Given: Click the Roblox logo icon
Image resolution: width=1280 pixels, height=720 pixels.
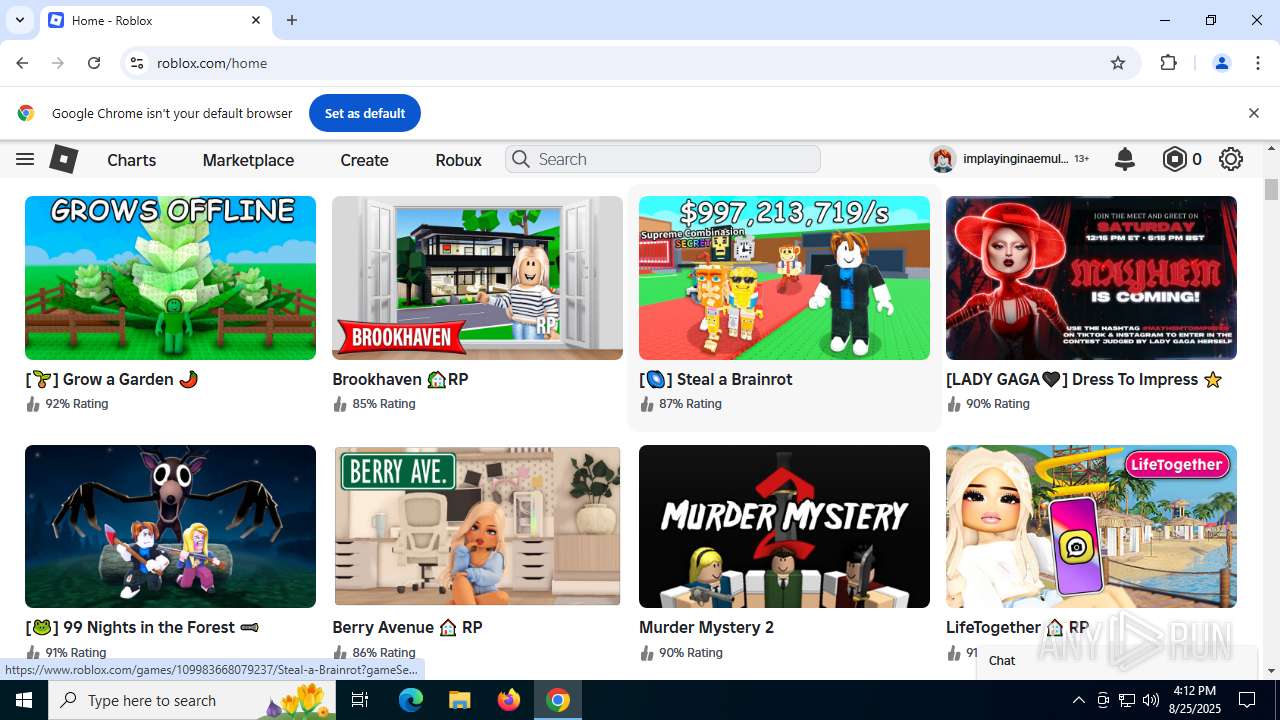Looking at the screenshot, I should (x=64, y=159).
